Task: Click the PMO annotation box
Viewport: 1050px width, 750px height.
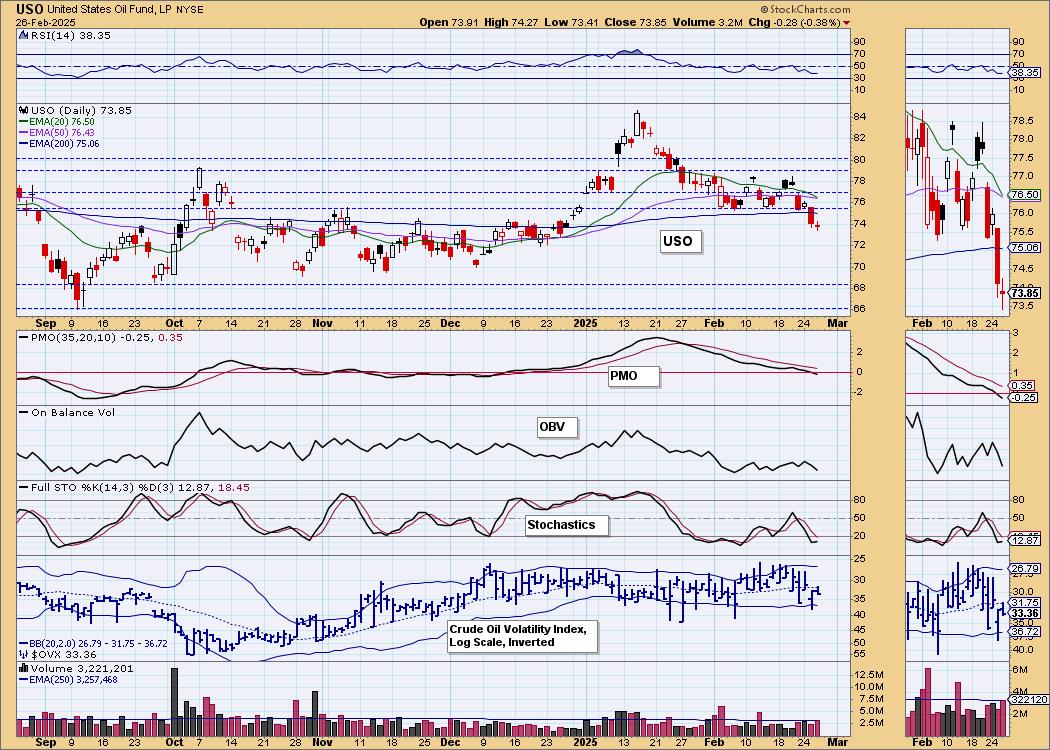Action: pyautogui.click(x=633, y=377)
